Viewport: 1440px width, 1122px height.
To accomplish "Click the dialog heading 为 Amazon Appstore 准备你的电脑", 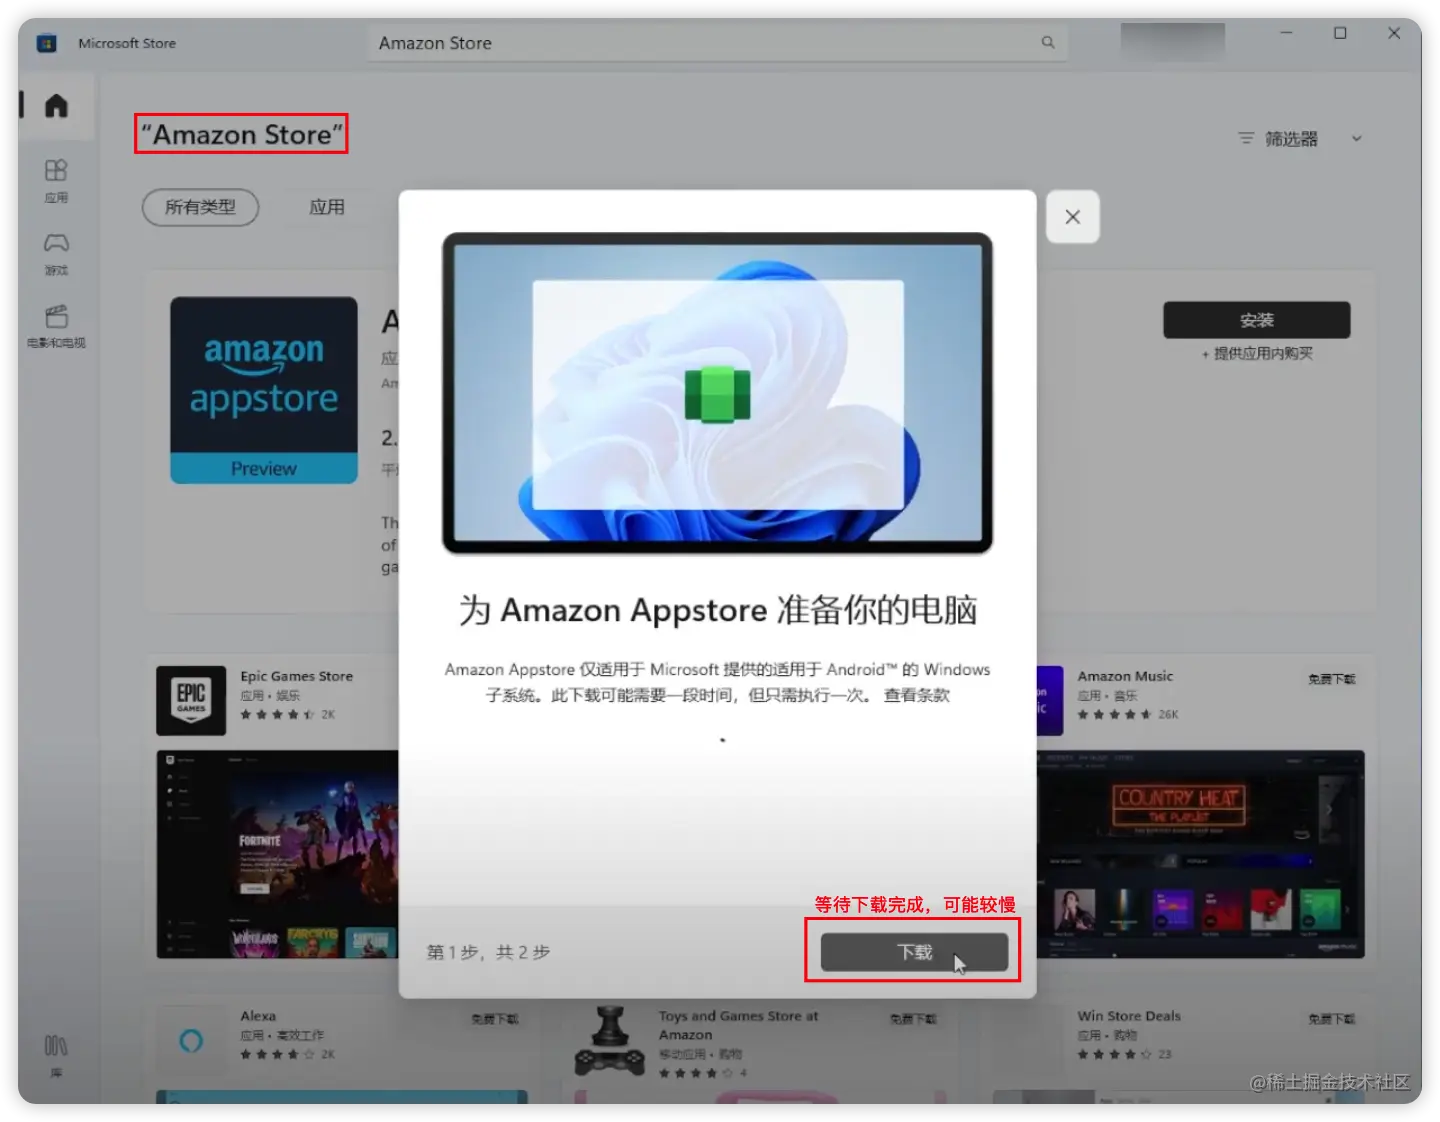I will 718,610.
